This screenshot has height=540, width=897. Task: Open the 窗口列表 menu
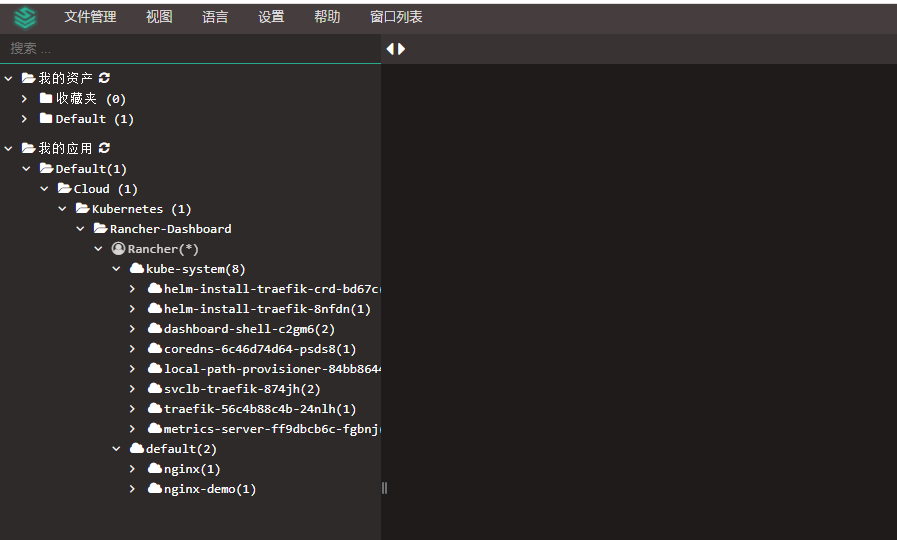tap(396, 17)
